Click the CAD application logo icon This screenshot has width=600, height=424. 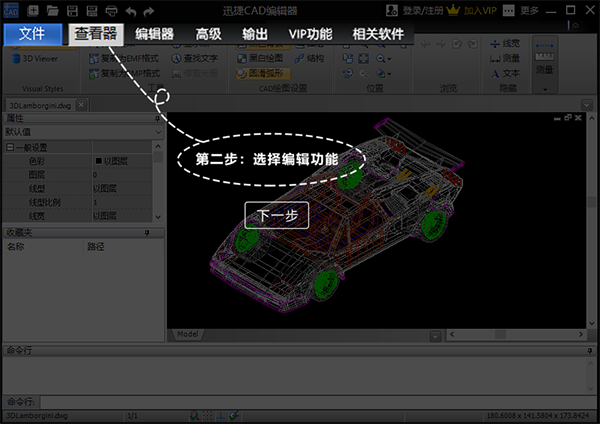coord(11,10)
